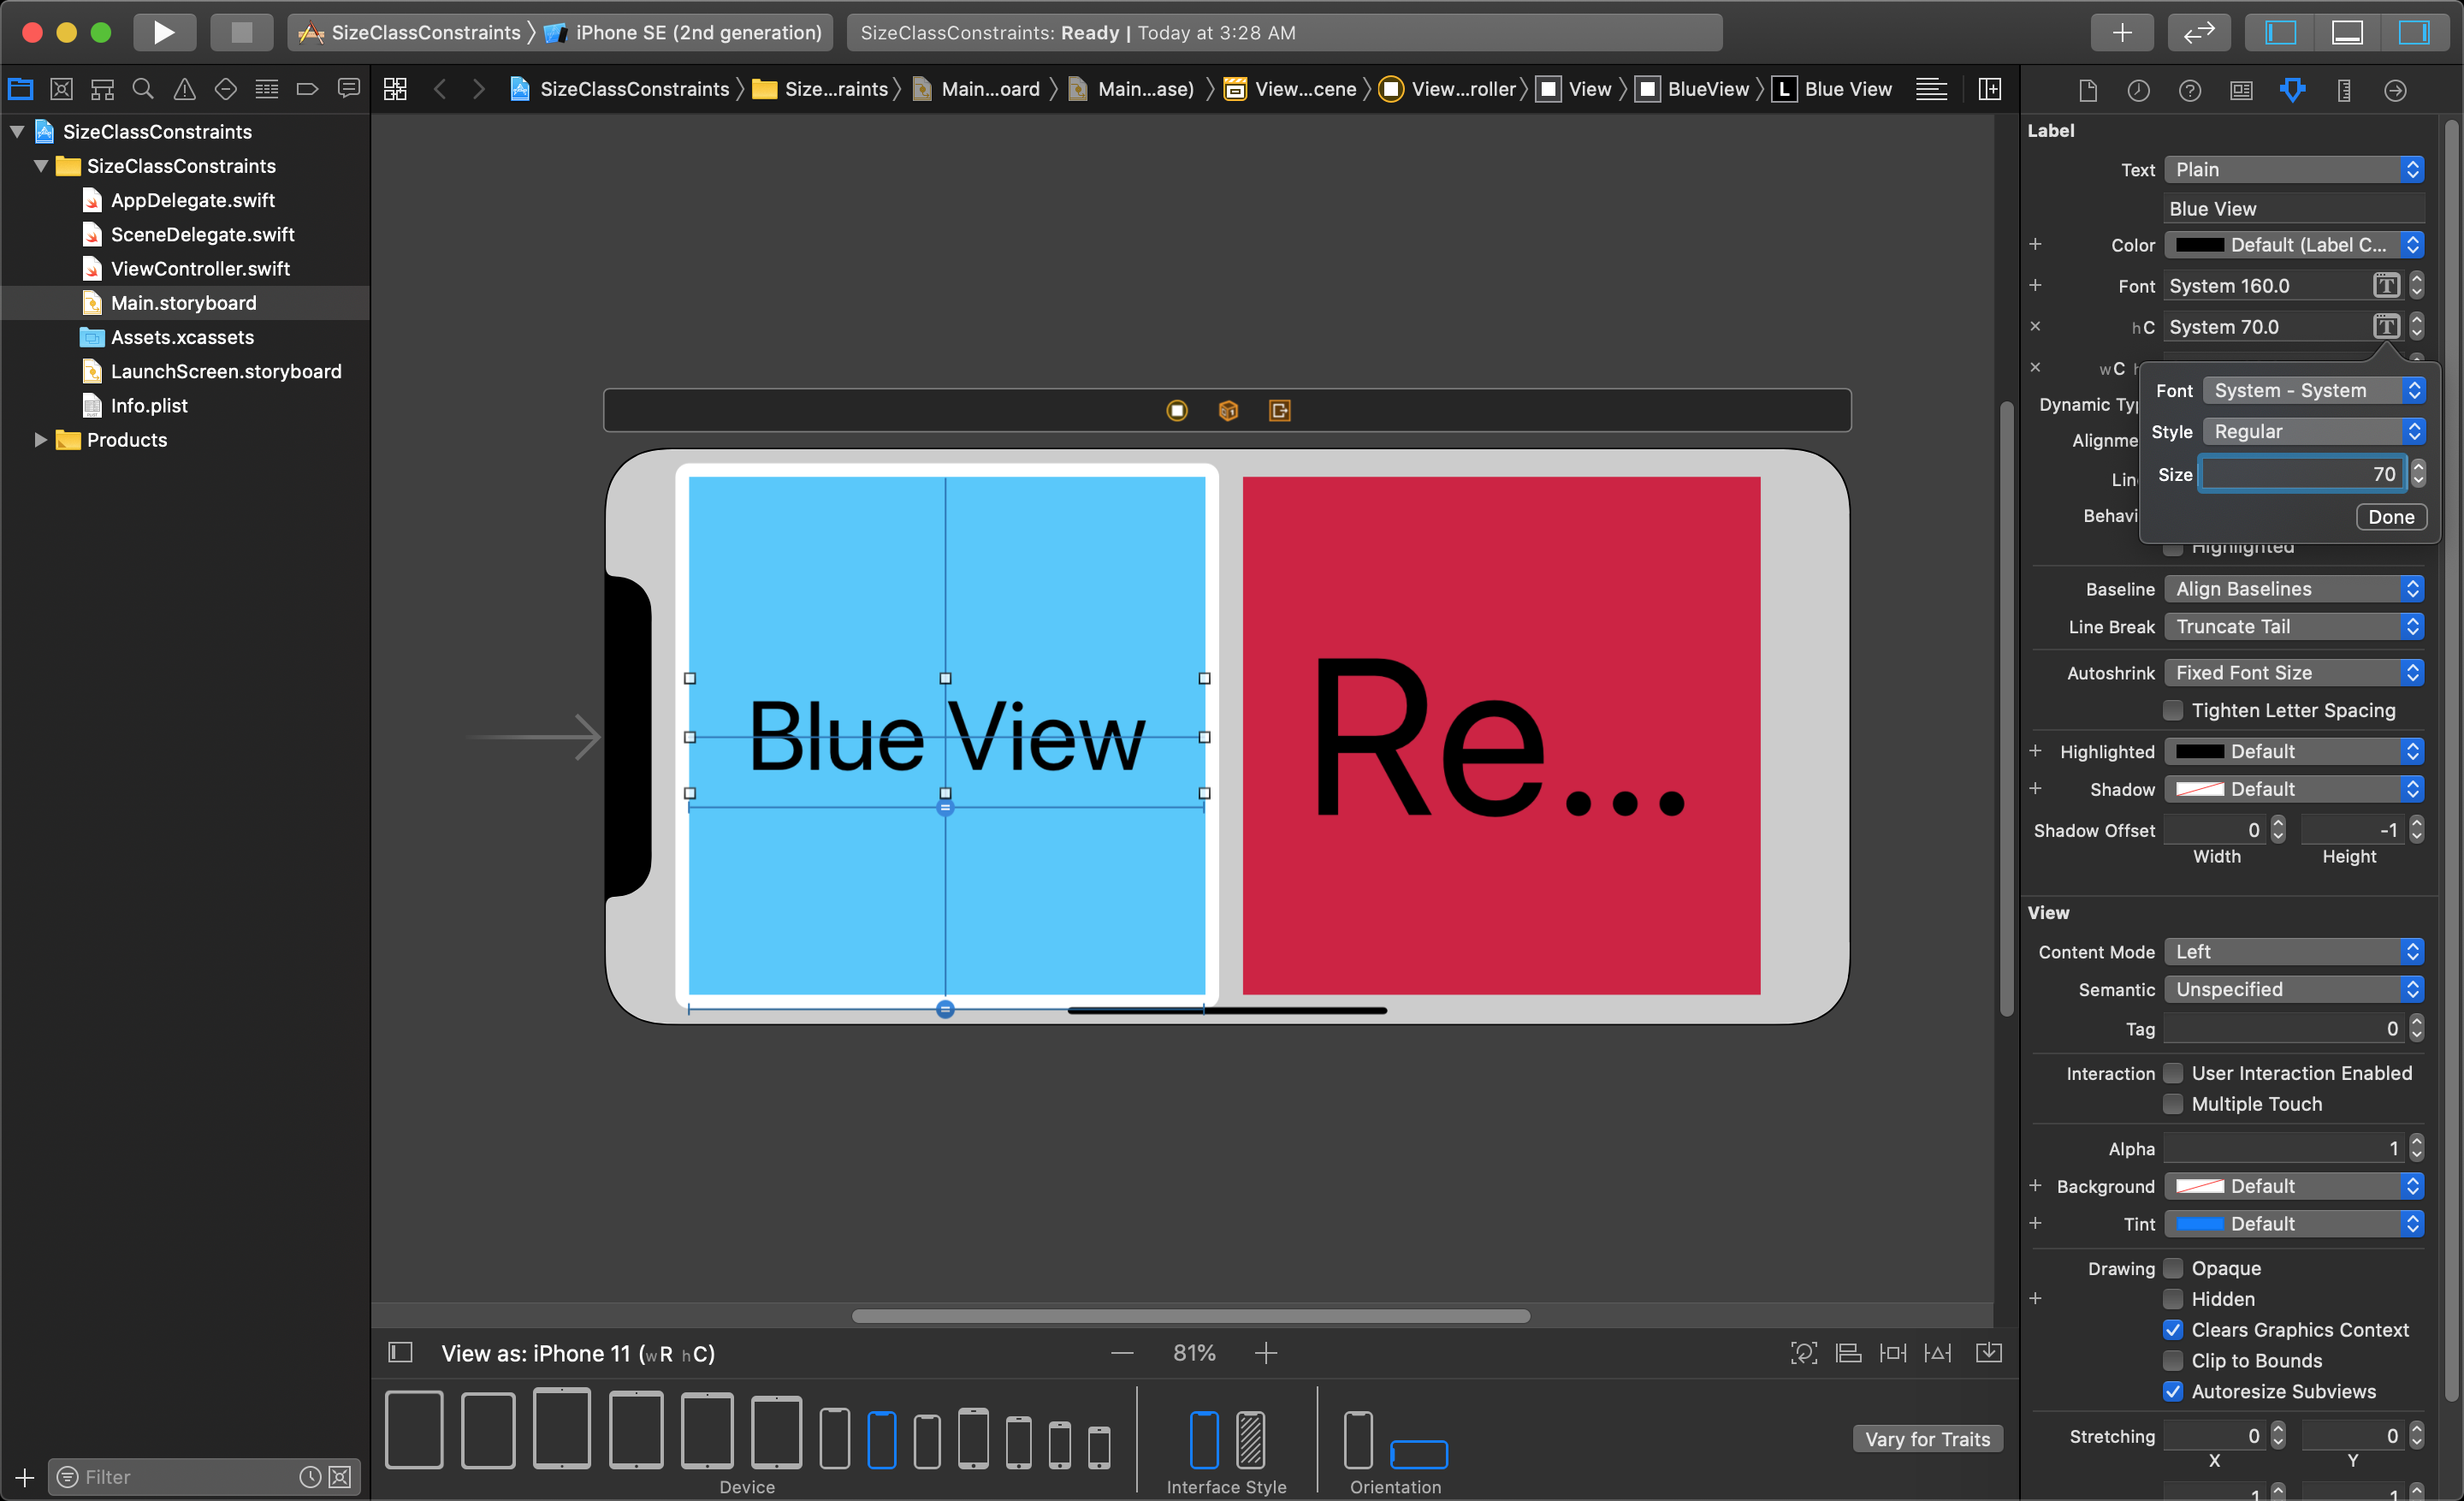2464x1501 pixels.
Task: Open ViewController.swift file
Action: 200,268
